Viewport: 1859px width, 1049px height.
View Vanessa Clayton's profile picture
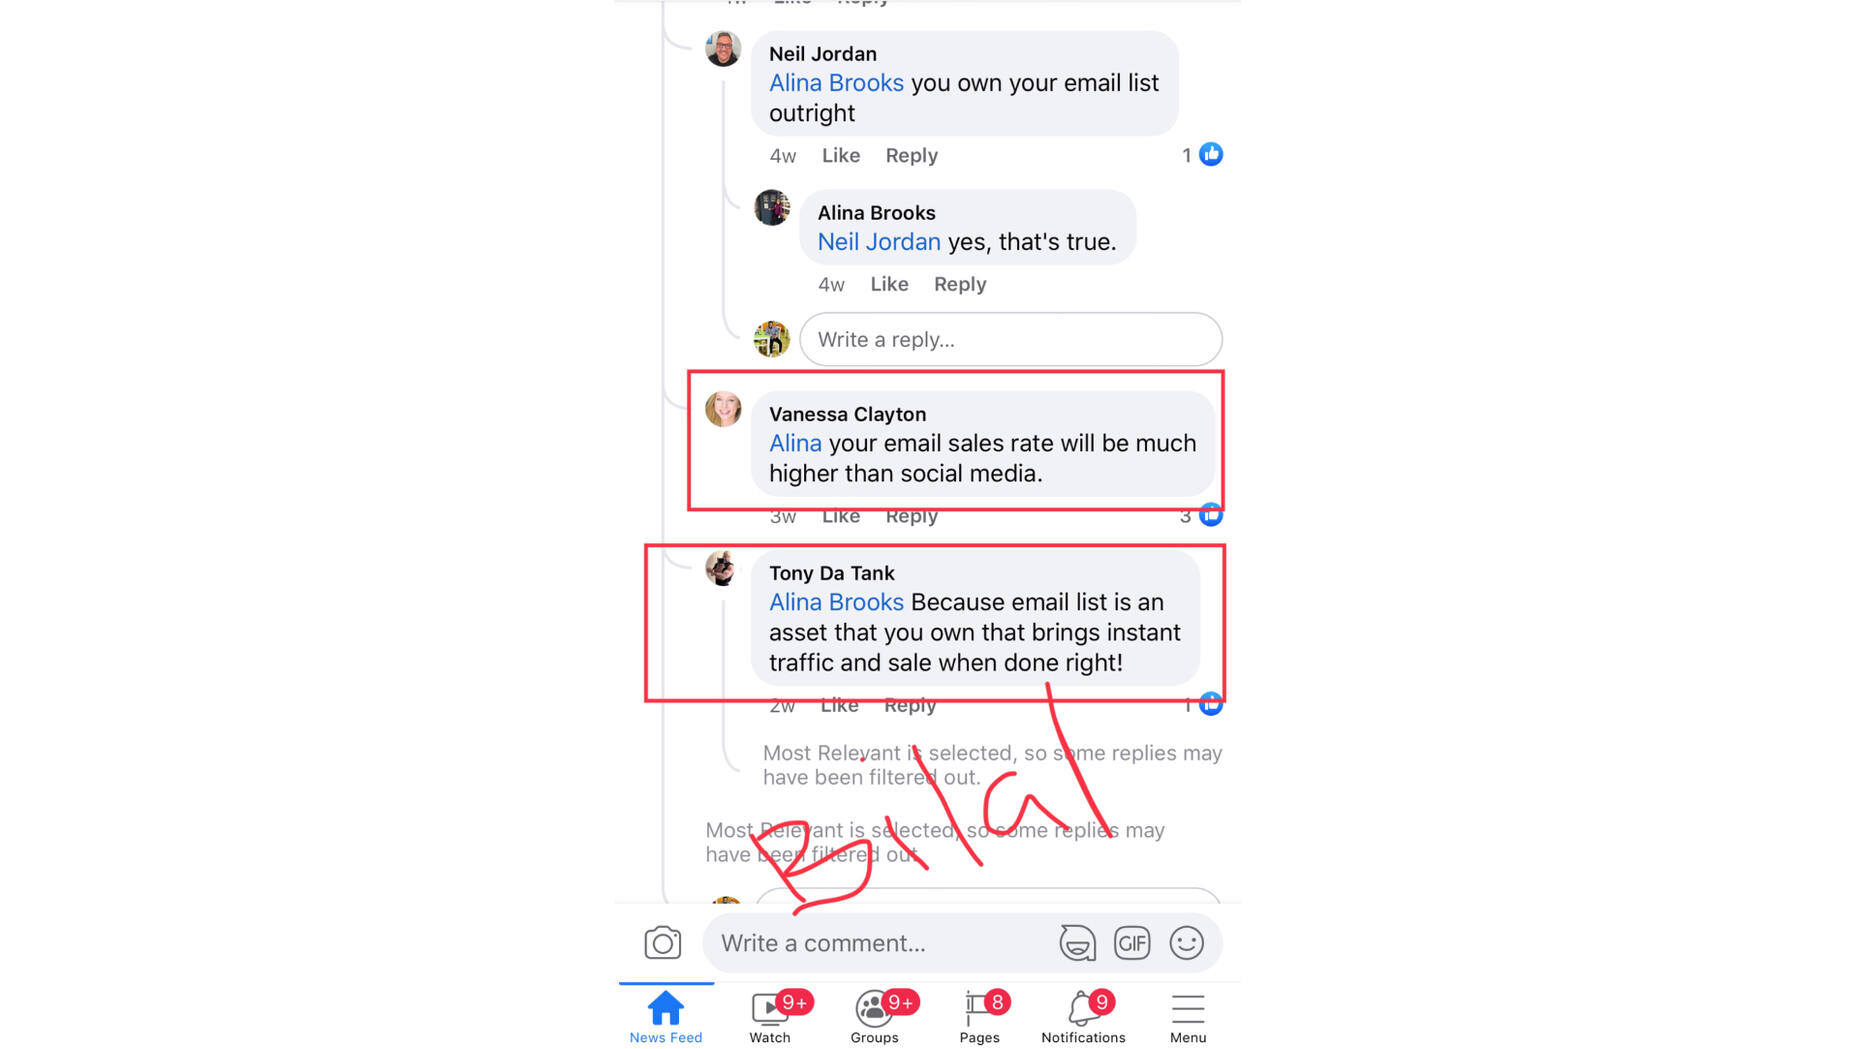point(723,408)
